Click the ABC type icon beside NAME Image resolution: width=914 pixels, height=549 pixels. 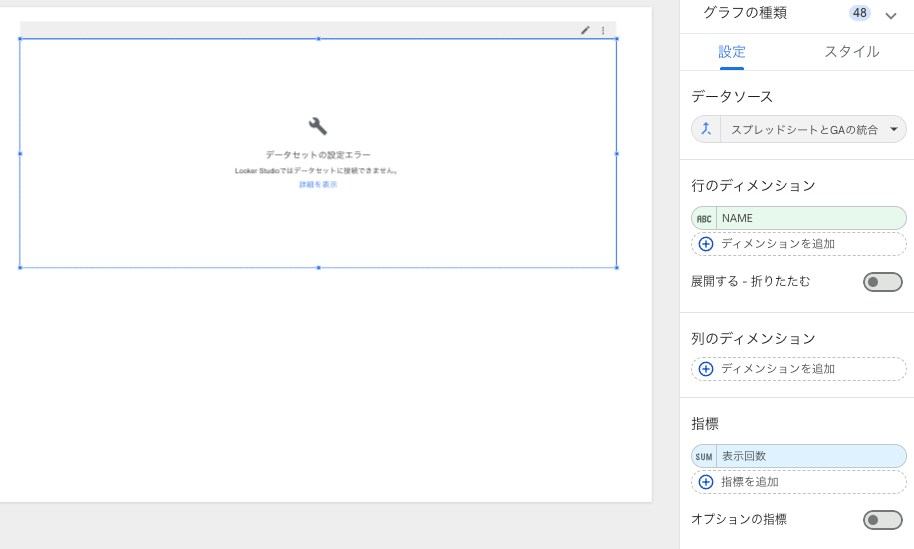pyautogui.click(x=704, y=218)
